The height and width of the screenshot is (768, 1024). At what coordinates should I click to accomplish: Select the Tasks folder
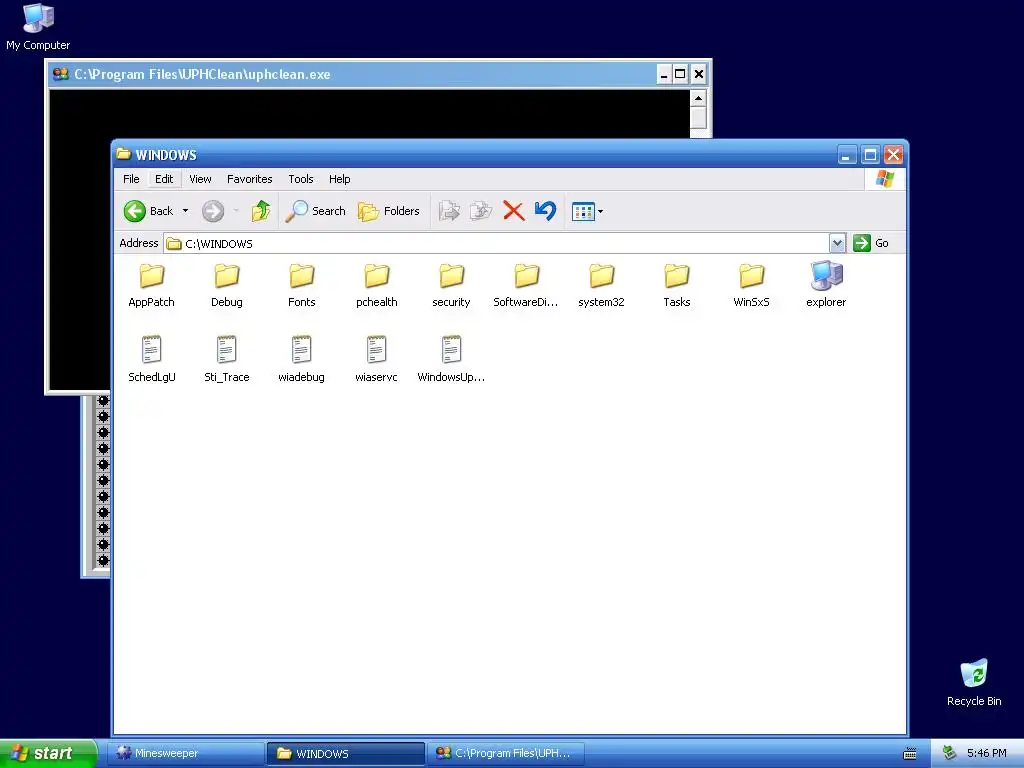(x=677, y=285)
